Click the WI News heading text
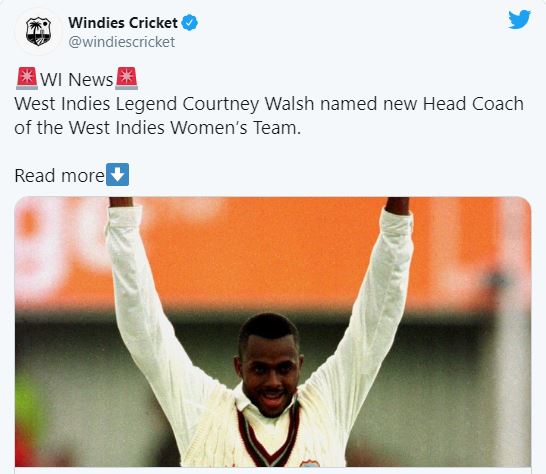 pos(77,79)
